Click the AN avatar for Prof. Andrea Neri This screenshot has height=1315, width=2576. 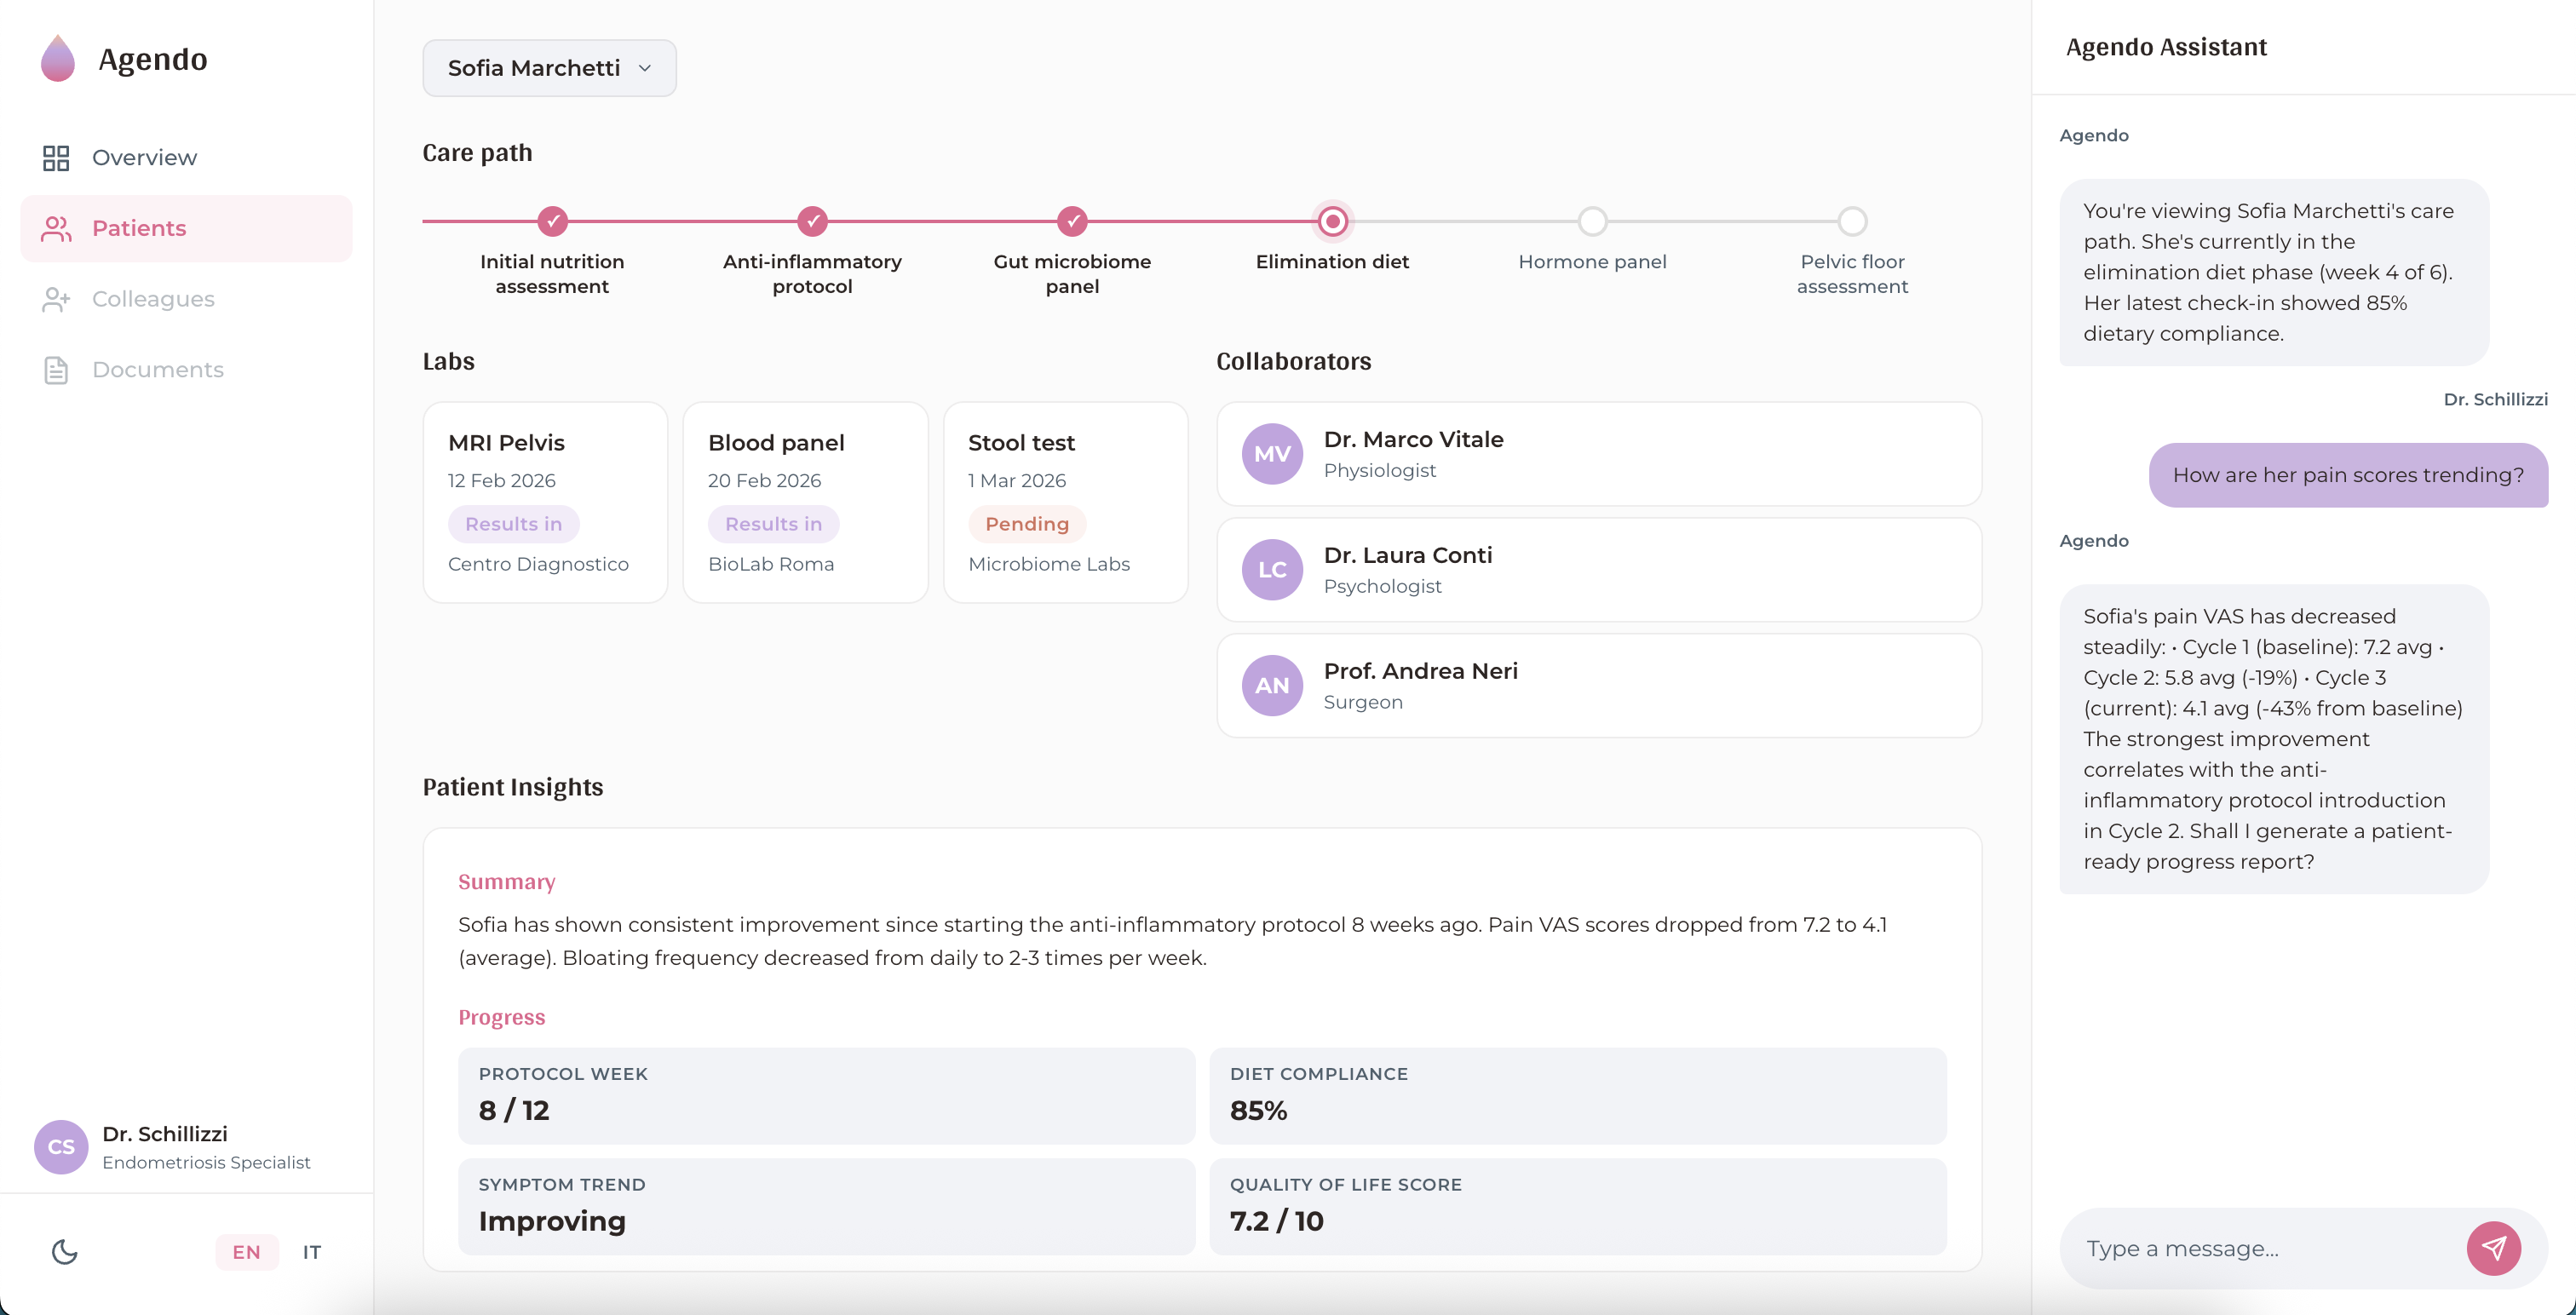click(x=1272, y=686)
